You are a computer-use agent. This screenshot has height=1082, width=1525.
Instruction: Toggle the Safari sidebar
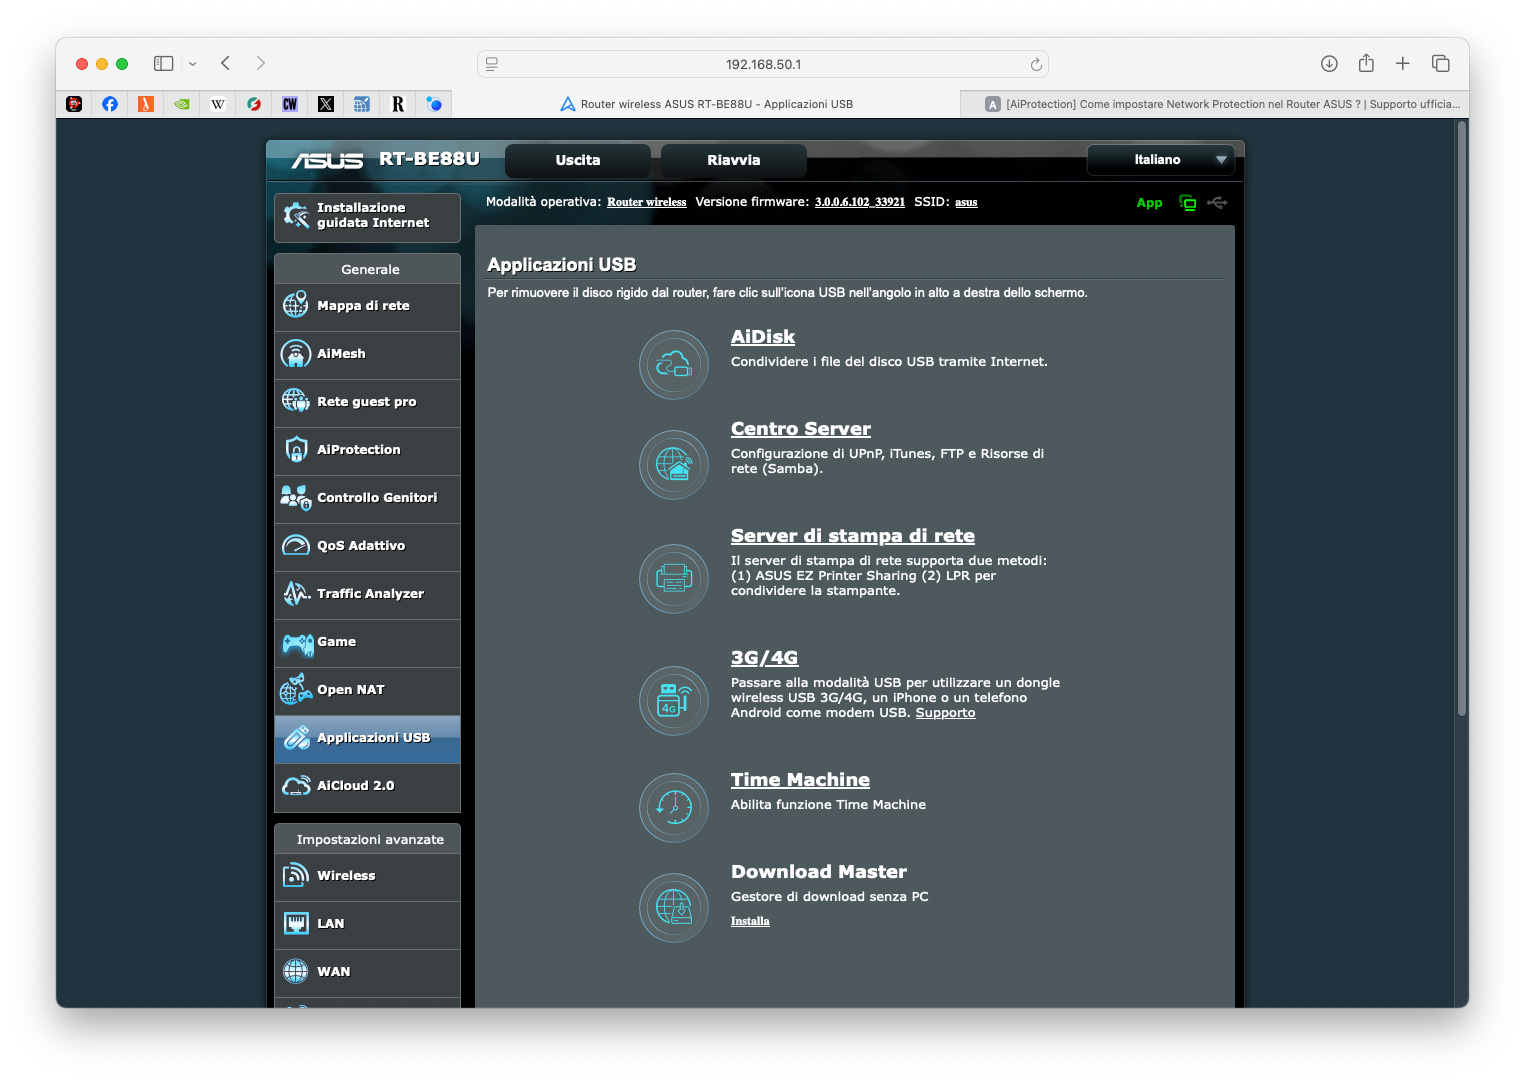pos(164,64)
